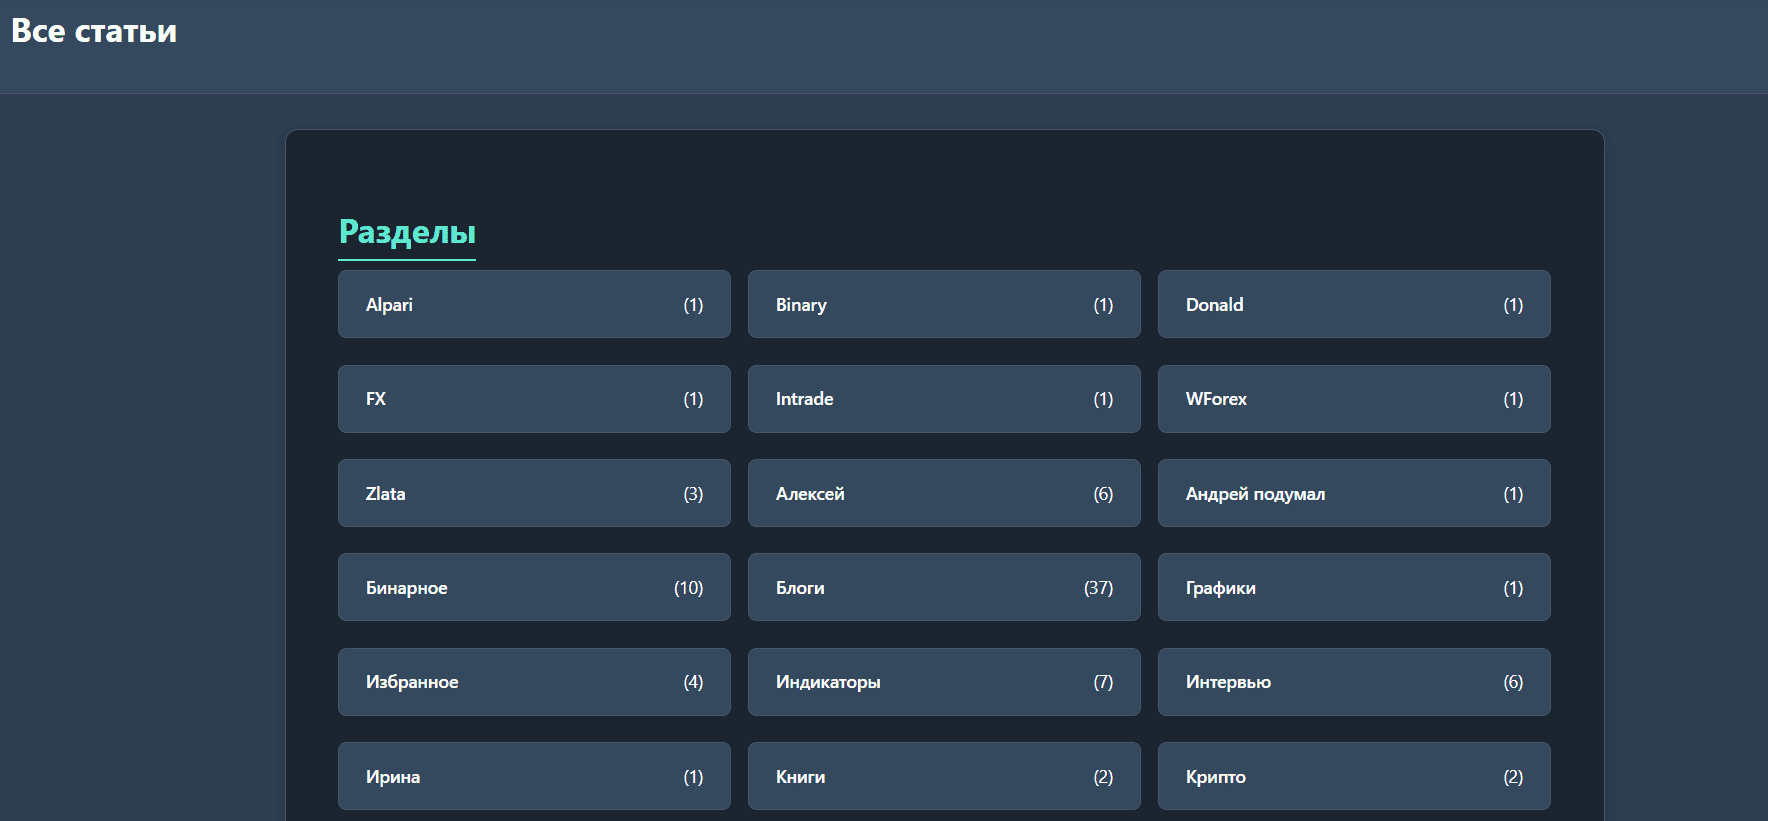Select the Алексей category
Screen dimensions: 1768x821
coord(943,493)
